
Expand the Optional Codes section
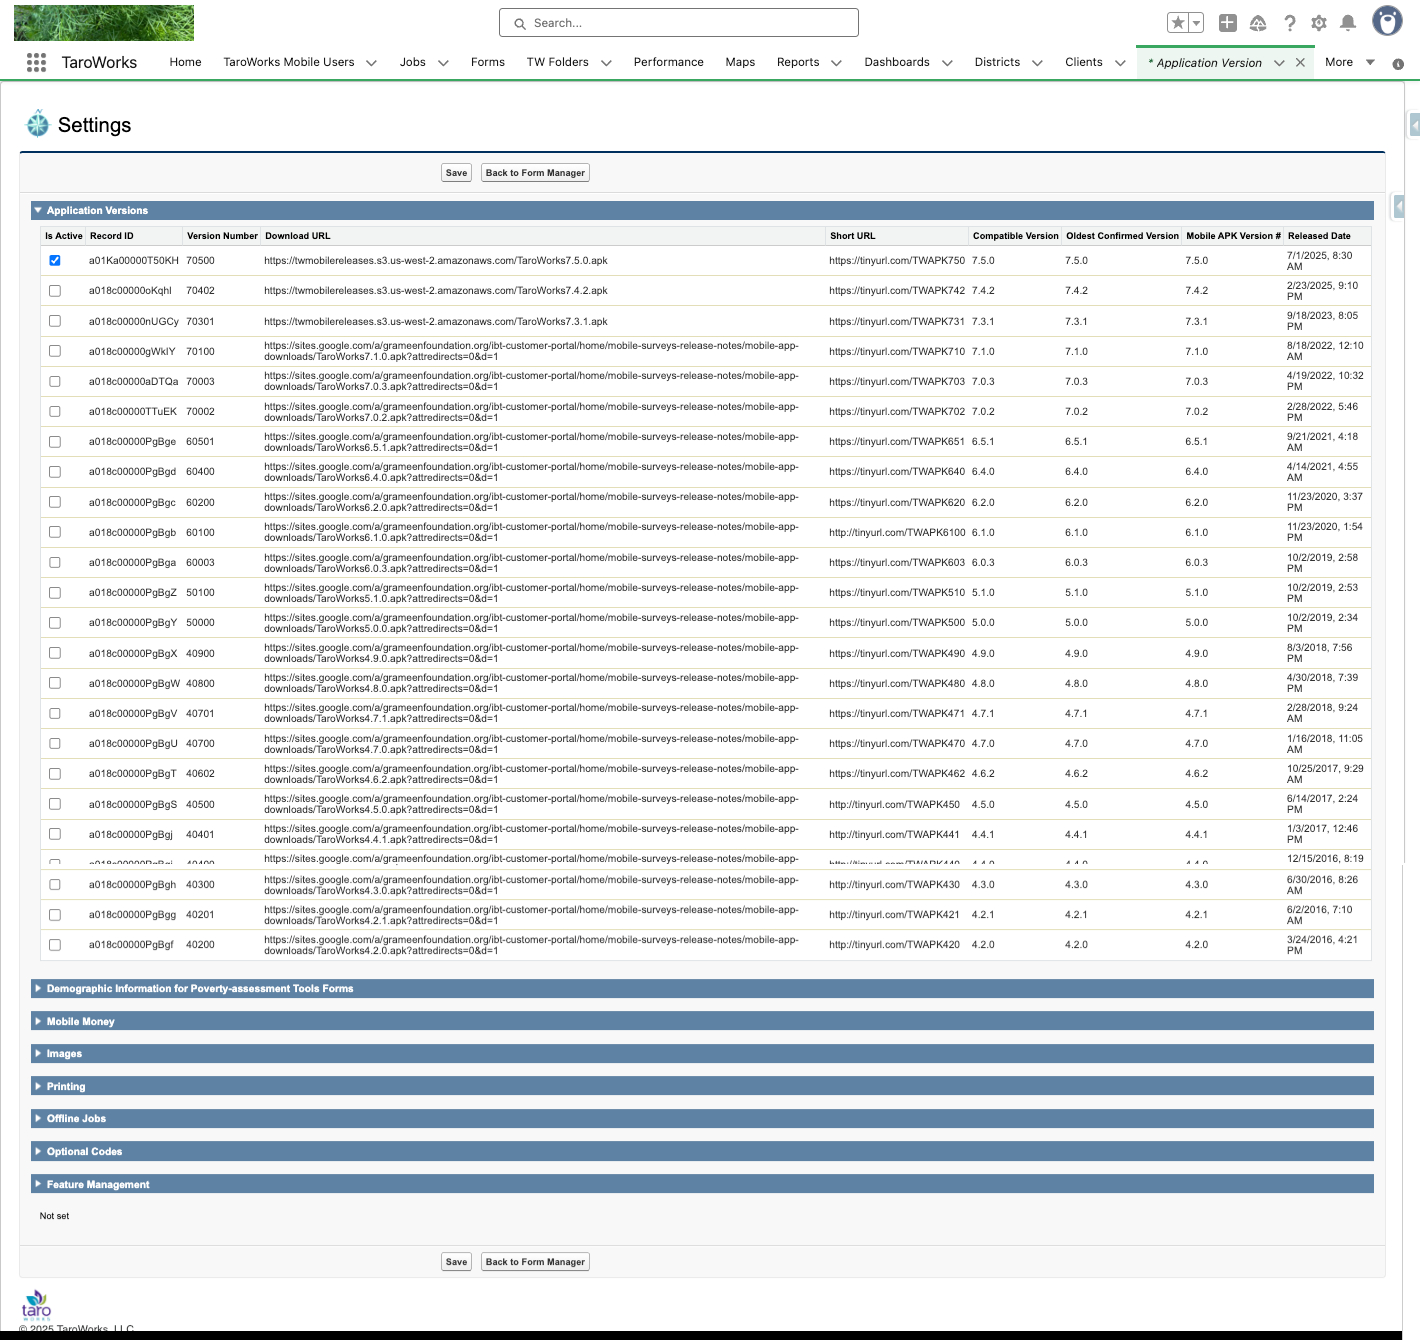(x=38, y=1151)
